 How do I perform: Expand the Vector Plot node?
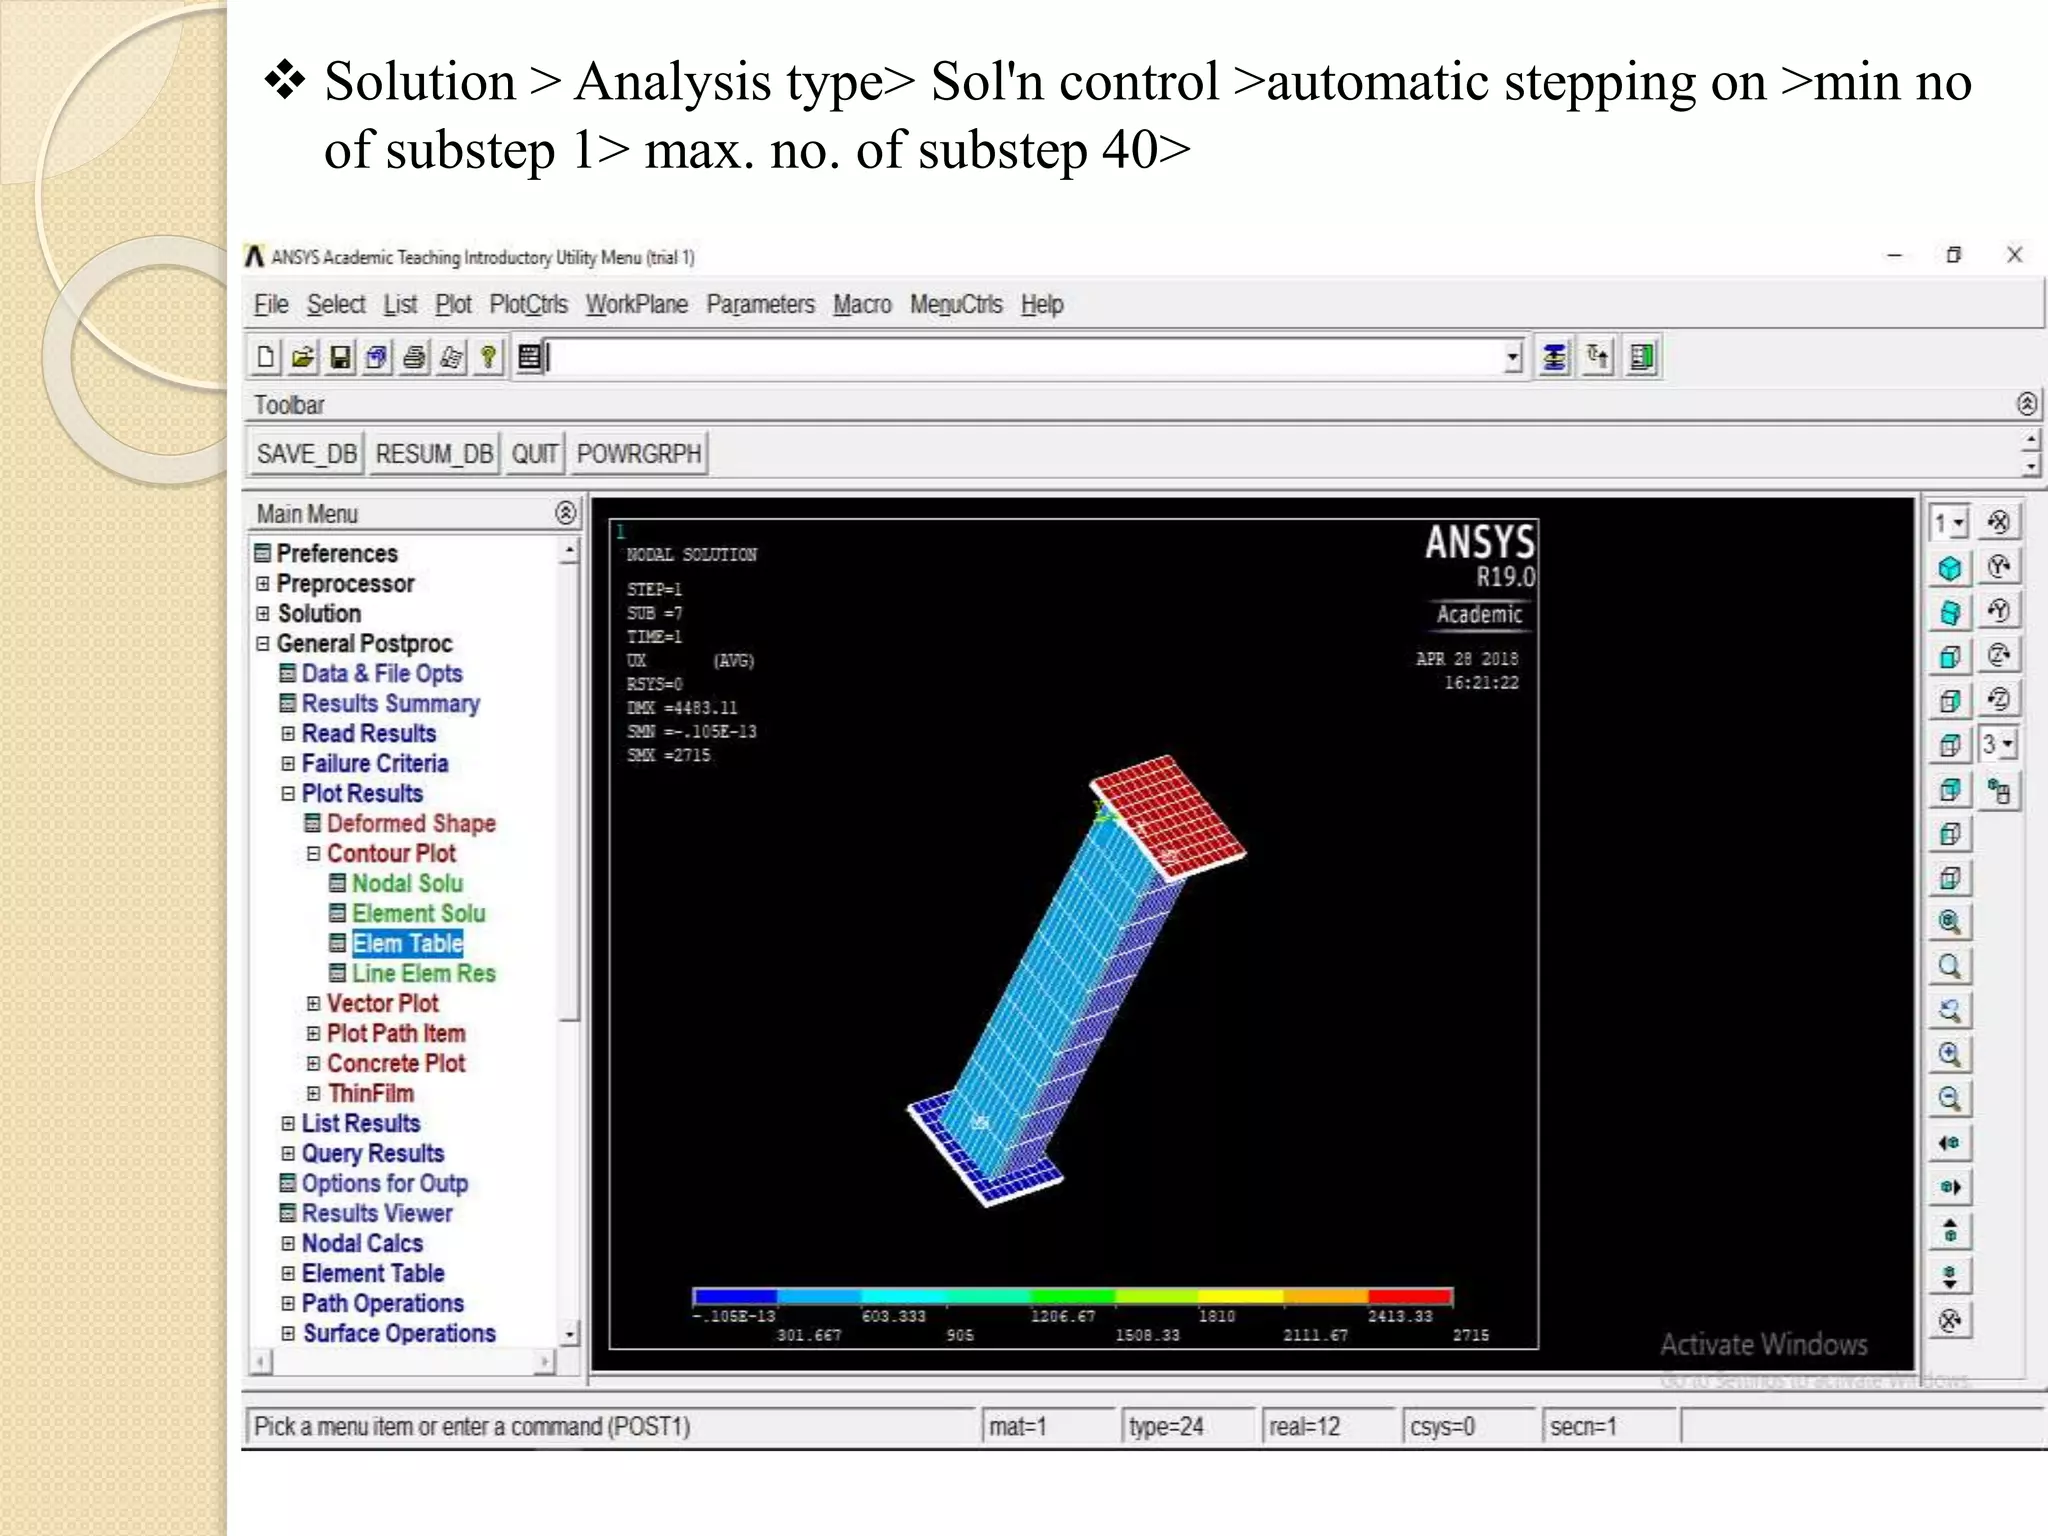[313, 1003]
